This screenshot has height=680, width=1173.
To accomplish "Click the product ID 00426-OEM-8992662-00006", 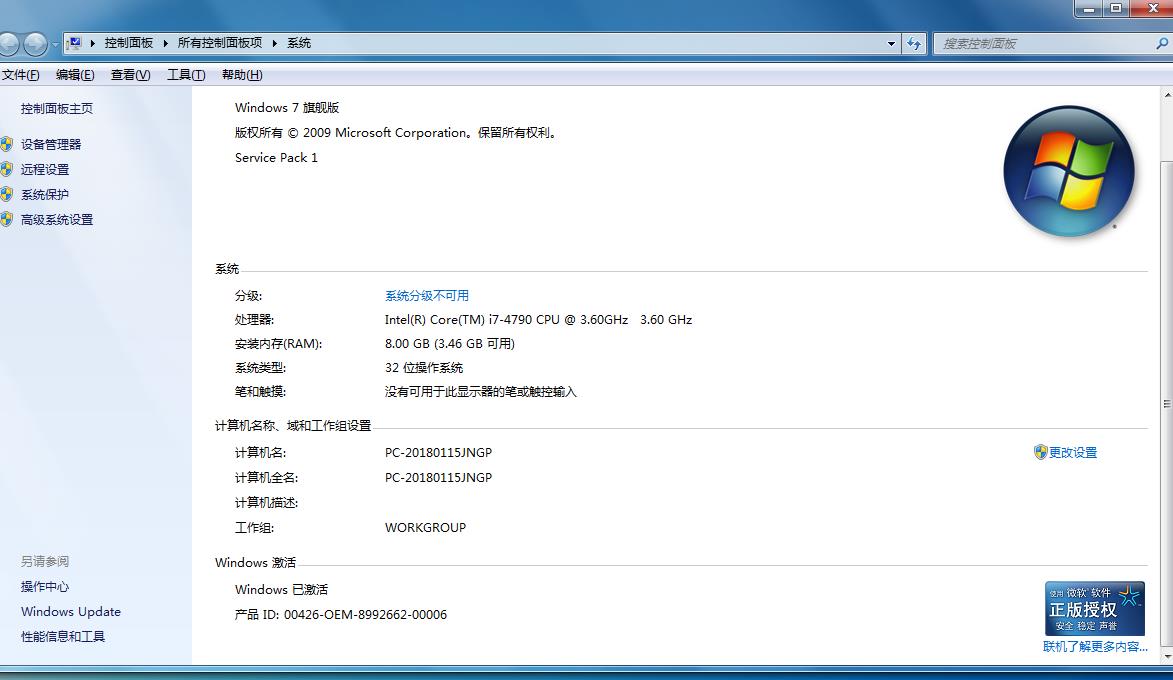I will coord(365,614).
